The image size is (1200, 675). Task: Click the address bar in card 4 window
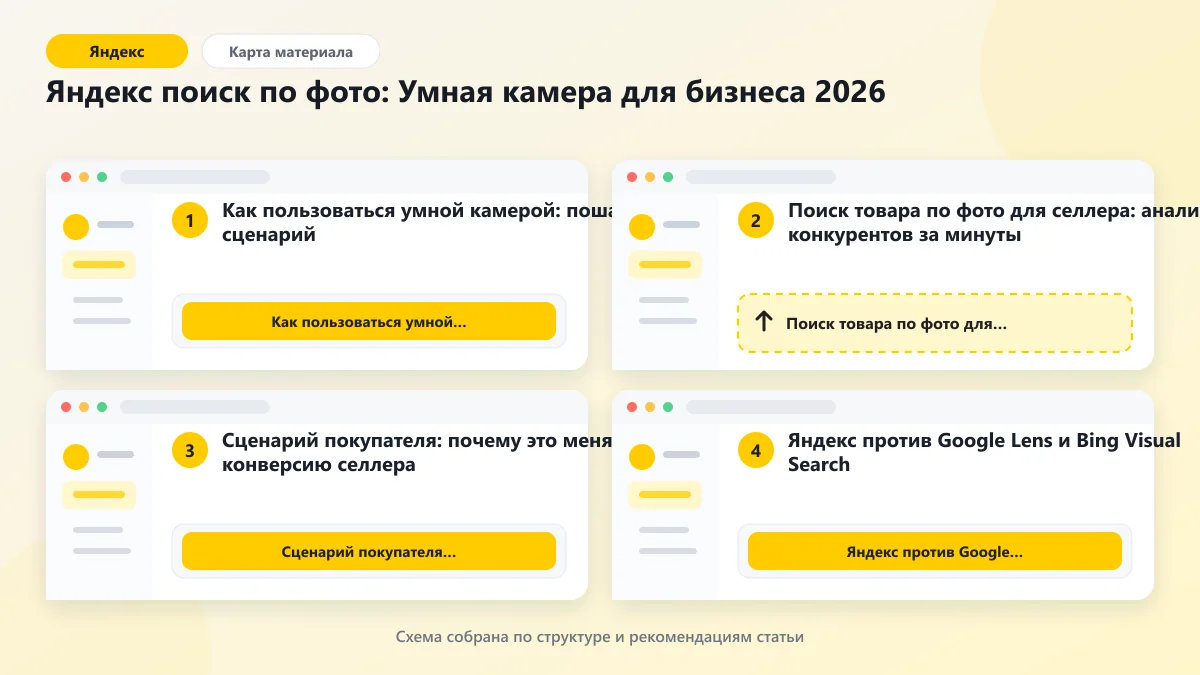click(x=761, y=407)
